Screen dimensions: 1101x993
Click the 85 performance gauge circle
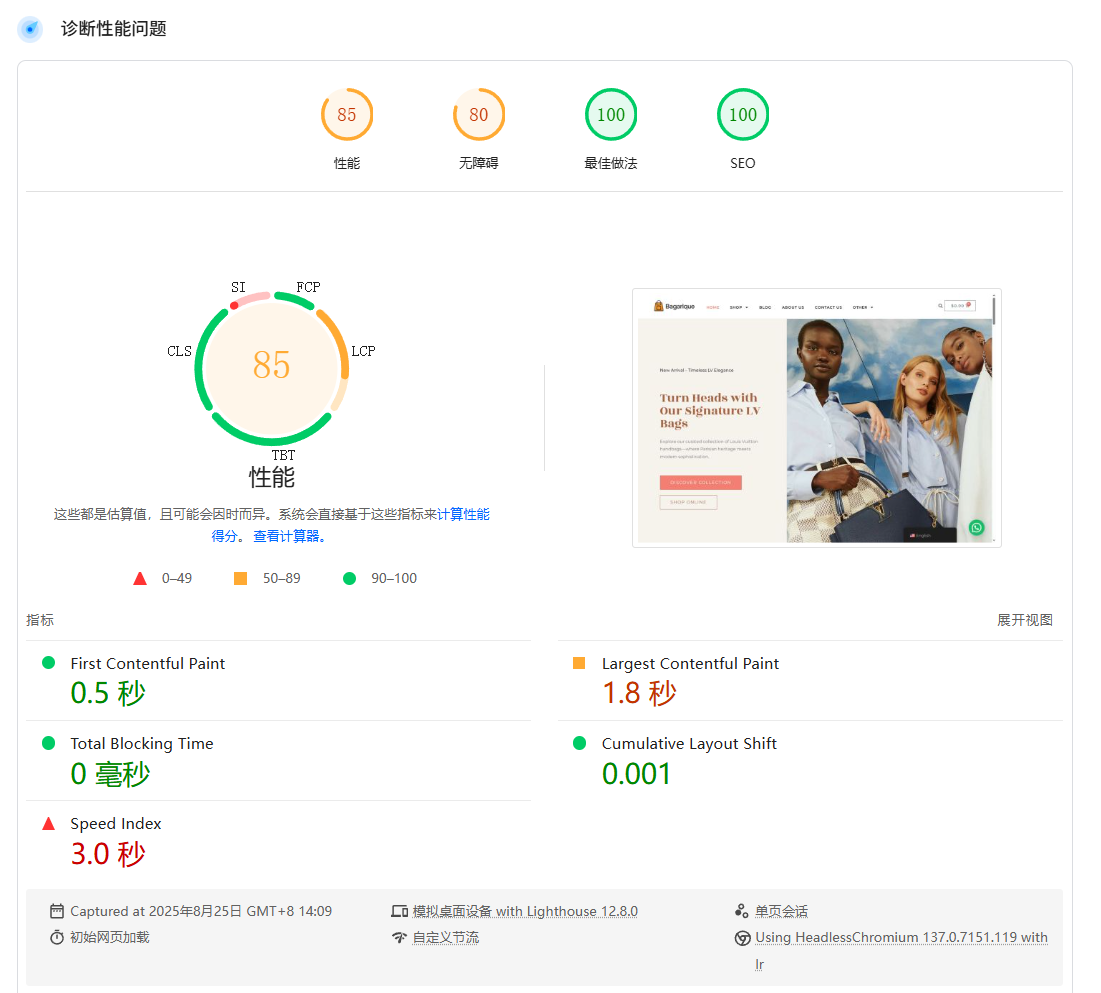click(x=272, y=368)
